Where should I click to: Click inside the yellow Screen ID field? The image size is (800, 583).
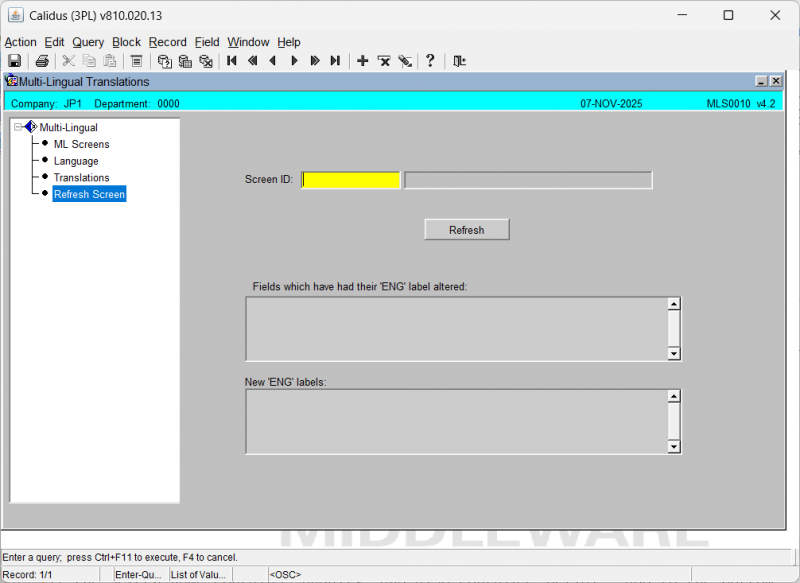click(x=350, y=179)
